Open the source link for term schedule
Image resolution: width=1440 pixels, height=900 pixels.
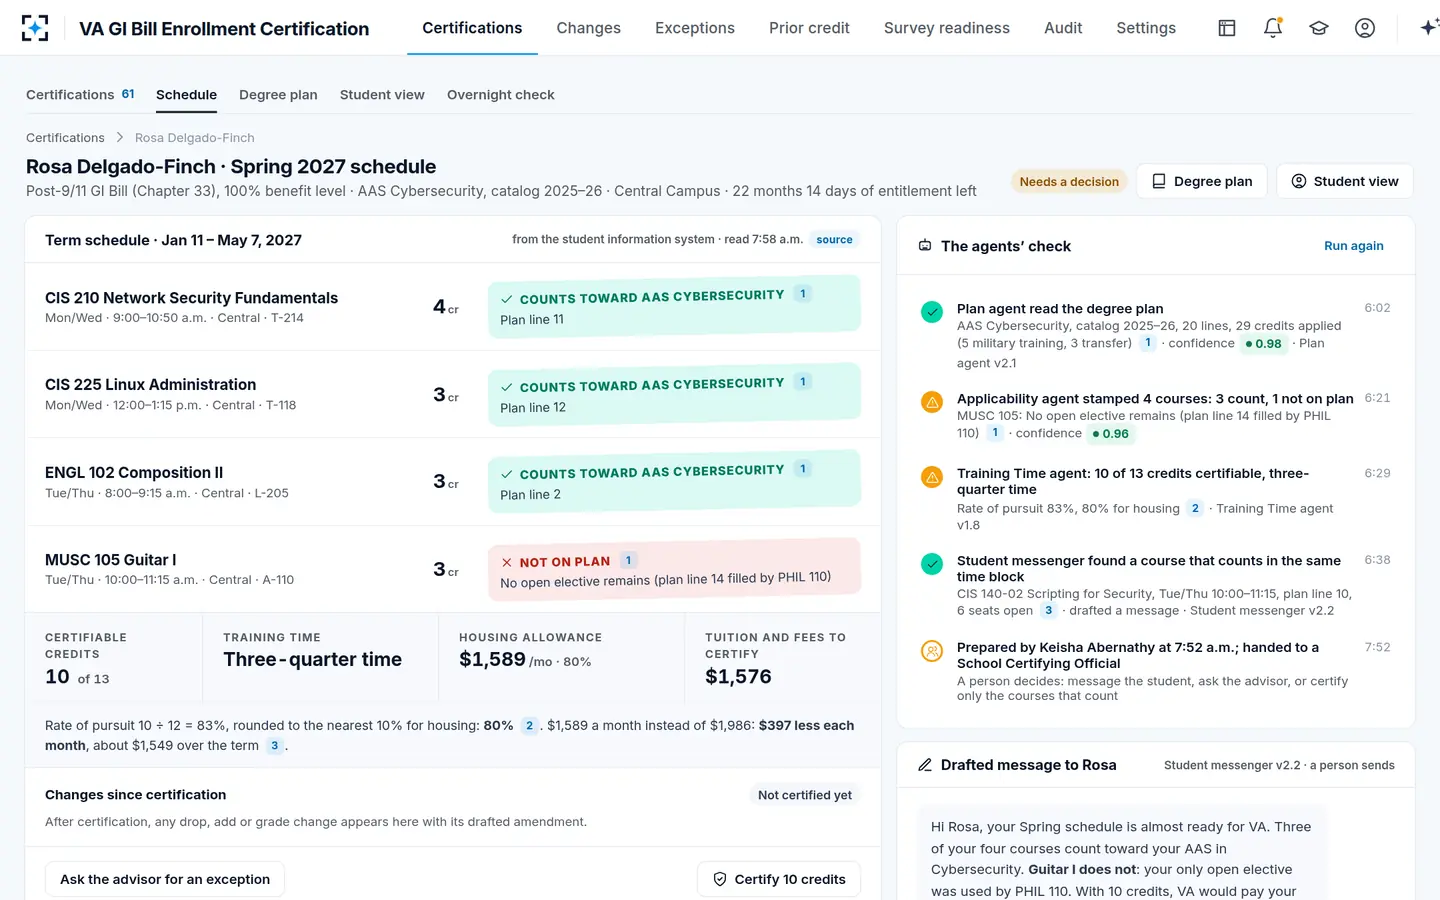coord(834,240)
